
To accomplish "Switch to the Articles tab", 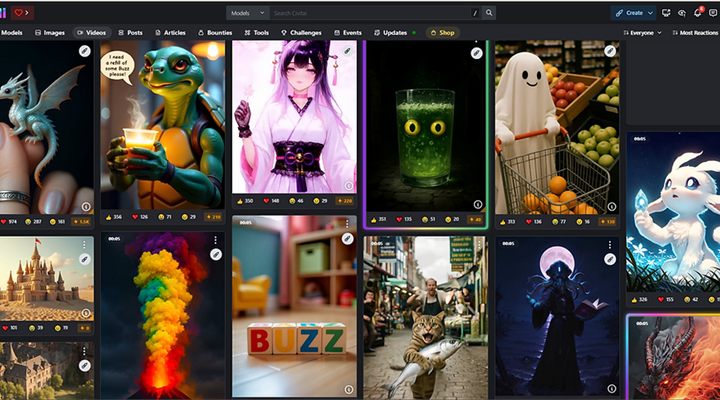I will 170,33.
